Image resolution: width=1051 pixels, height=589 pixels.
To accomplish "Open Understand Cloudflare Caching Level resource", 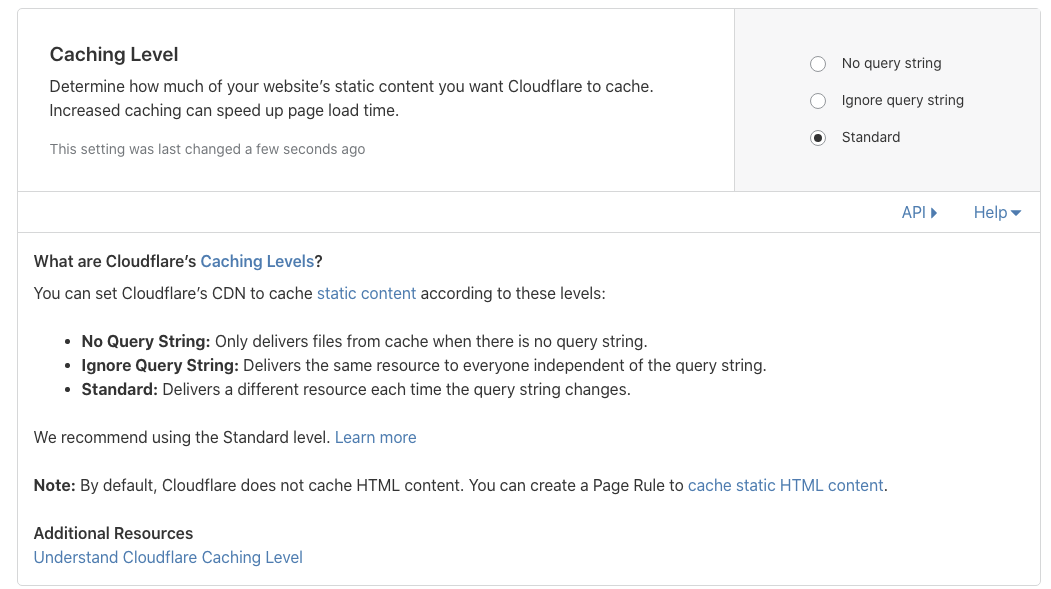I will coord(168,557).
